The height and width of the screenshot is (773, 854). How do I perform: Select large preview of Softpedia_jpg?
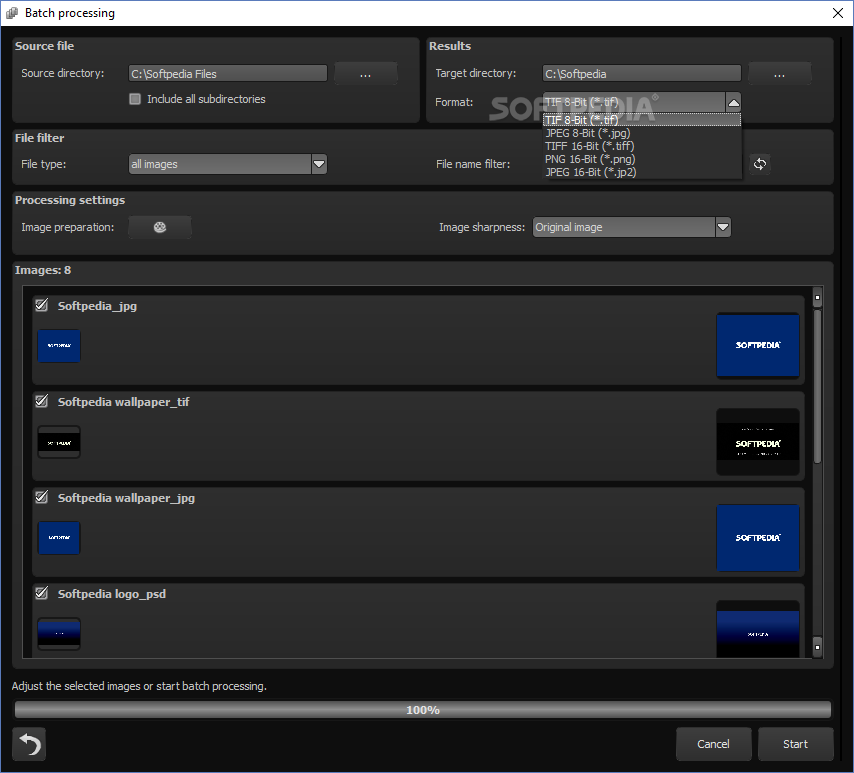click(x=758, y=345)
